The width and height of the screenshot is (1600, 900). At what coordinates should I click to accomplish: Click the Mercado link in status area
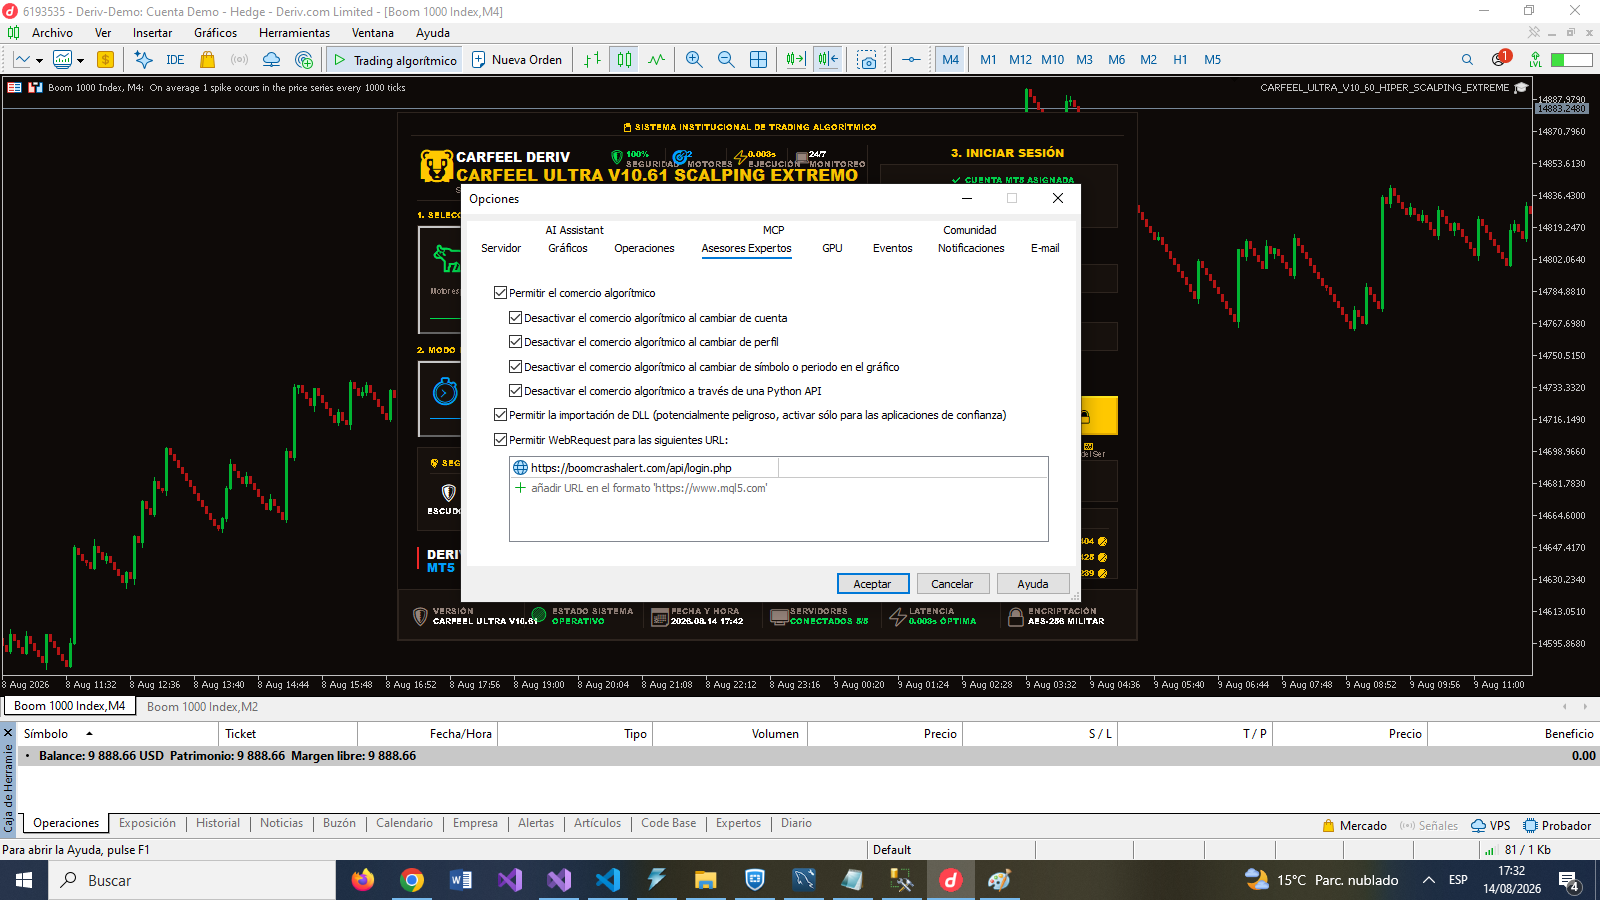[x=1354, y=826]
